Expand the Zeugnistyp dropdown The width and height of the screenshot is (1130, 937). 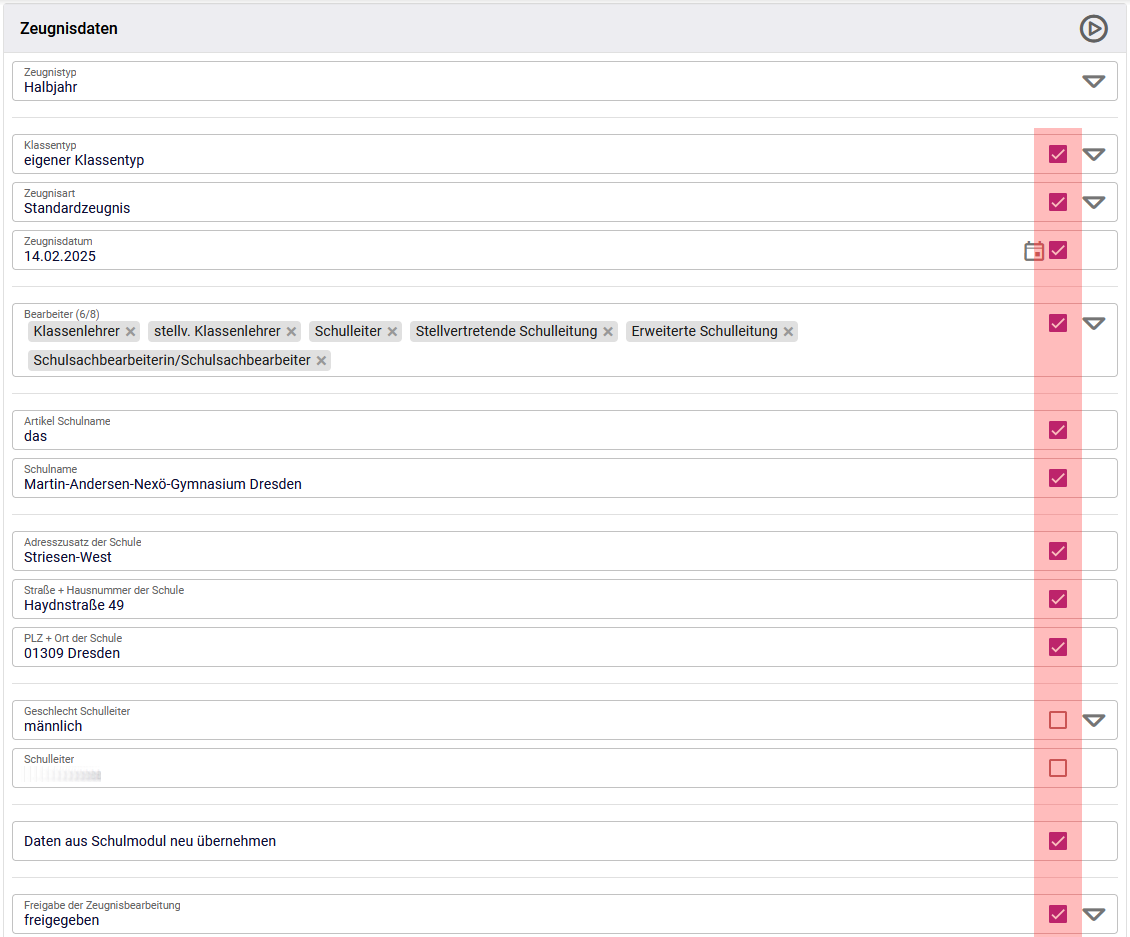[x=1094, y=81]
